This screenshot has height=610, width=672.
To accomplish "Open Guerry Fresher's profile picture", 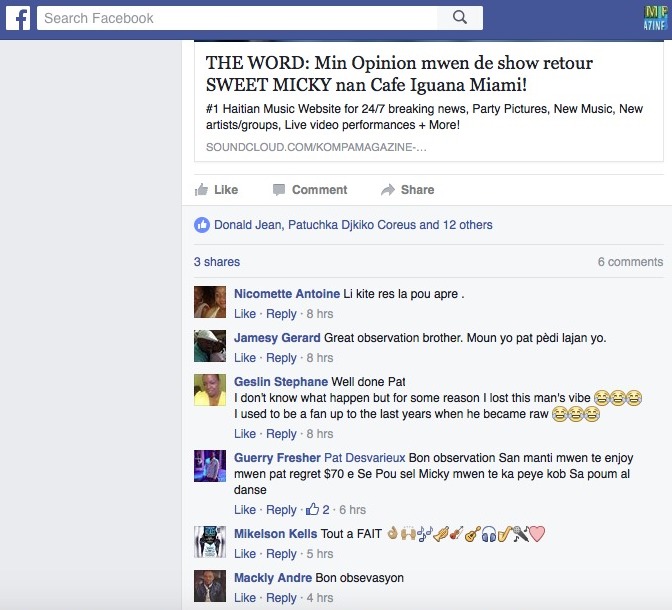I will [x=210, y=466].
